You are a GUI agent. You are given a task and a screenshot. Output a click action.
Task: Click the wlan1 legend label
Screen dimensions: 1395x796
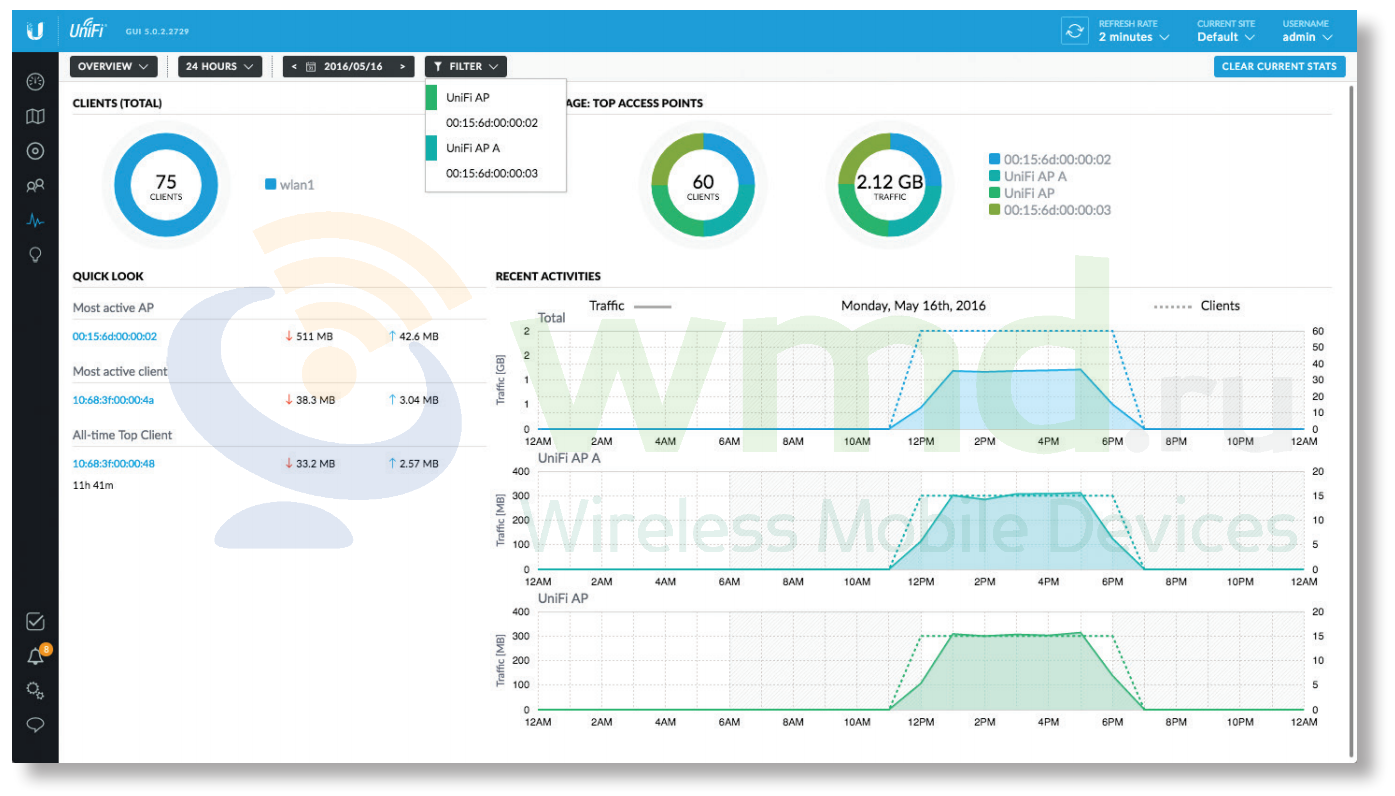[x=297, y=185]
